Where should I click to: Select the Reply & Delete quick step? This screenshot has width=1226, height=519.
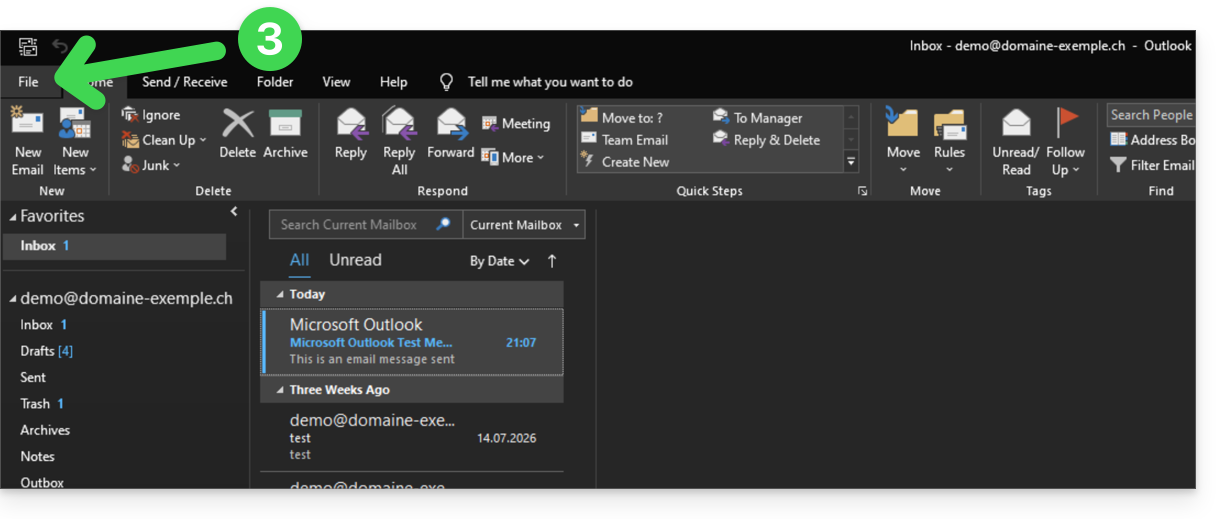point(766,140)
